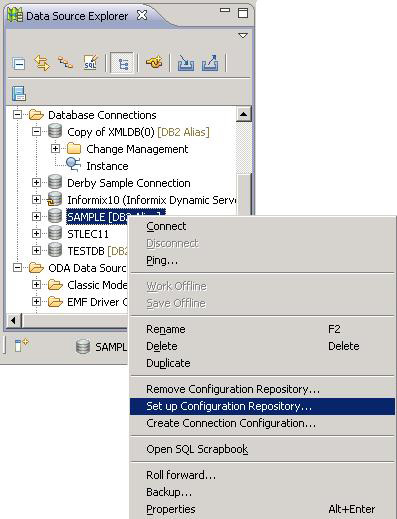Click the horizontal scrollbar left arrow
This screenshot has width=397, height=519.
(13, 321)
